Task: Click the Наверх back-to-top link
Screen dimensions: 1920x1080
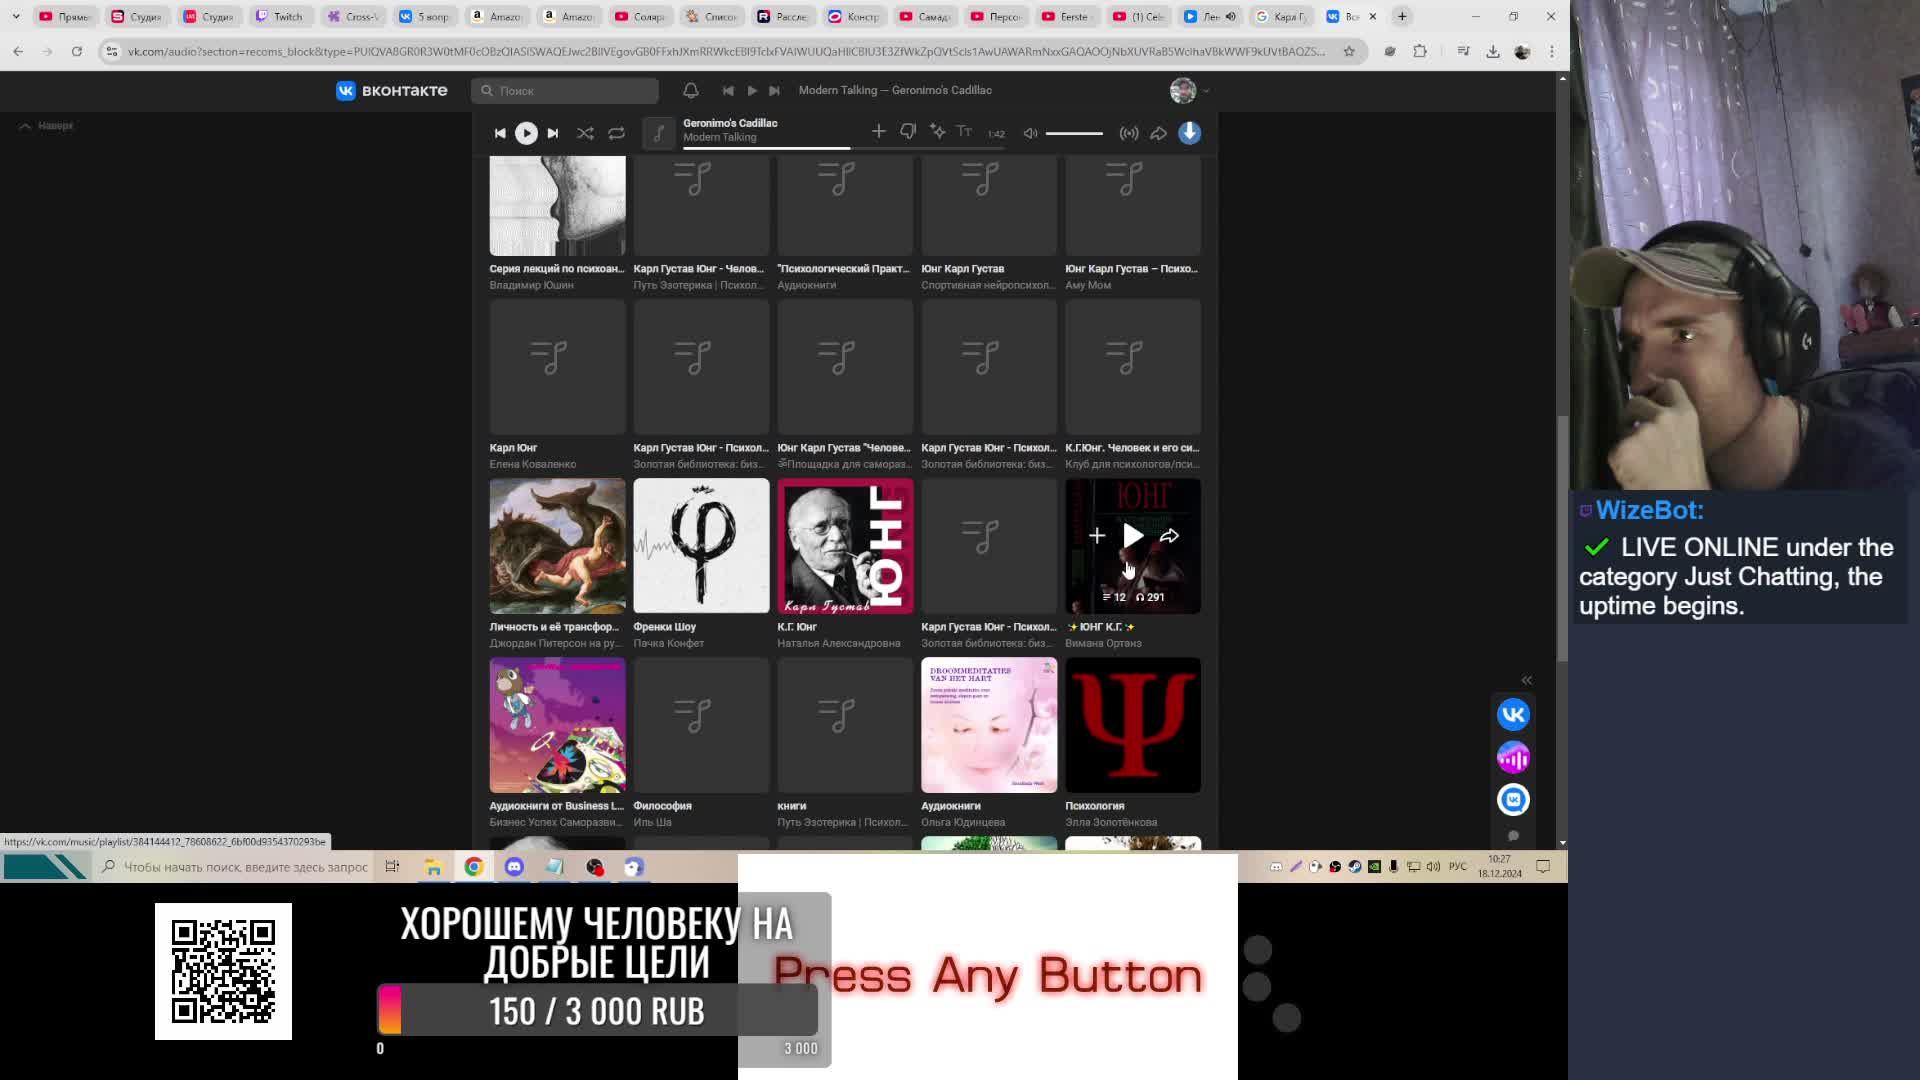Action: [47, 126]
